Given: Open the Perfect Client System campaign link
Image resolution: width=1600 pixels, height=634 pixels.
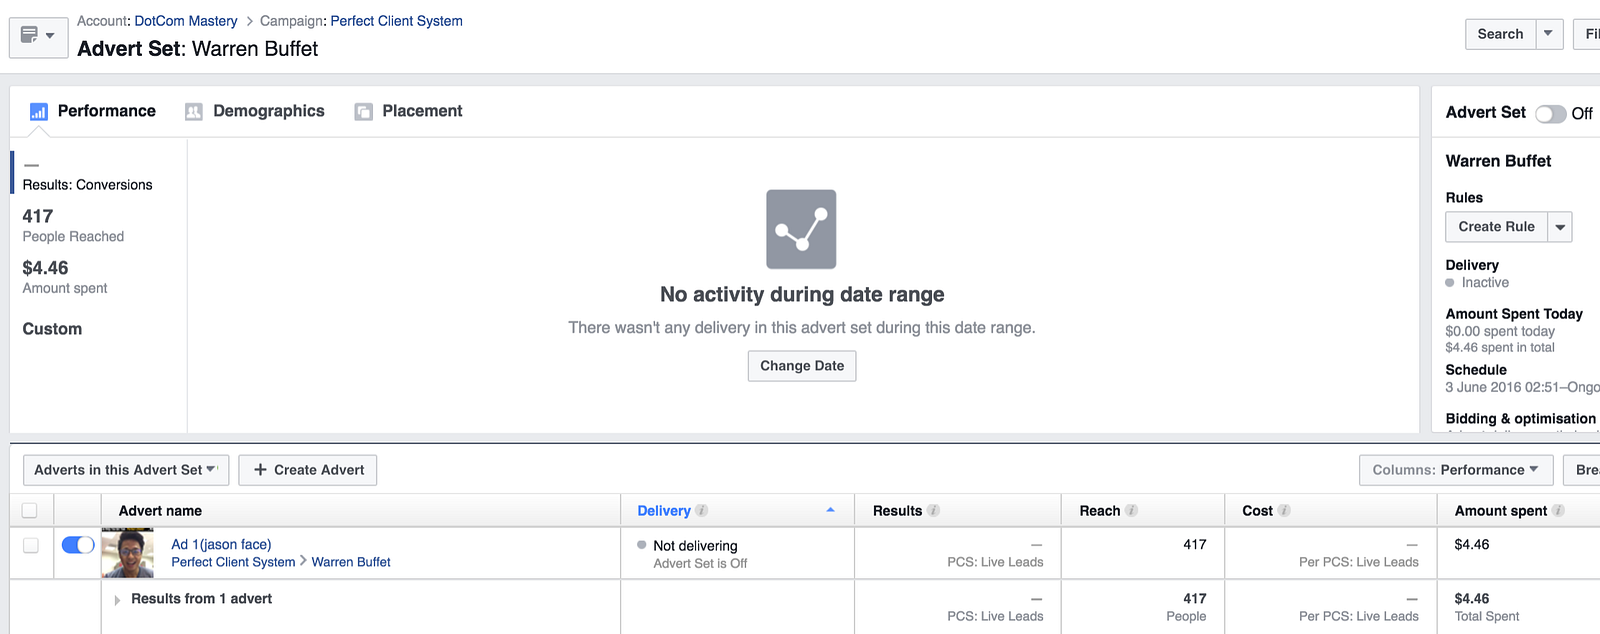Looking at the screenshot, I should [x=396, y=21].
